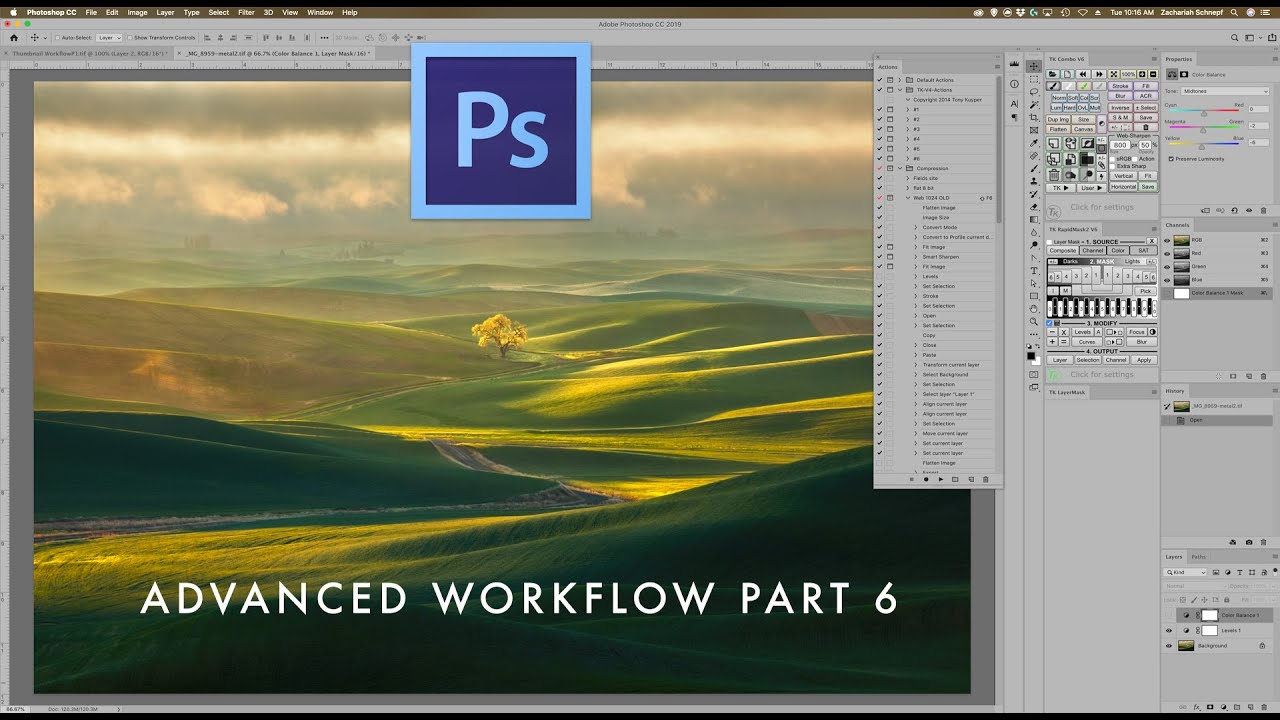Select the Eyedropper tool
Screen dimensions: 1280x720
(1034, 143)
